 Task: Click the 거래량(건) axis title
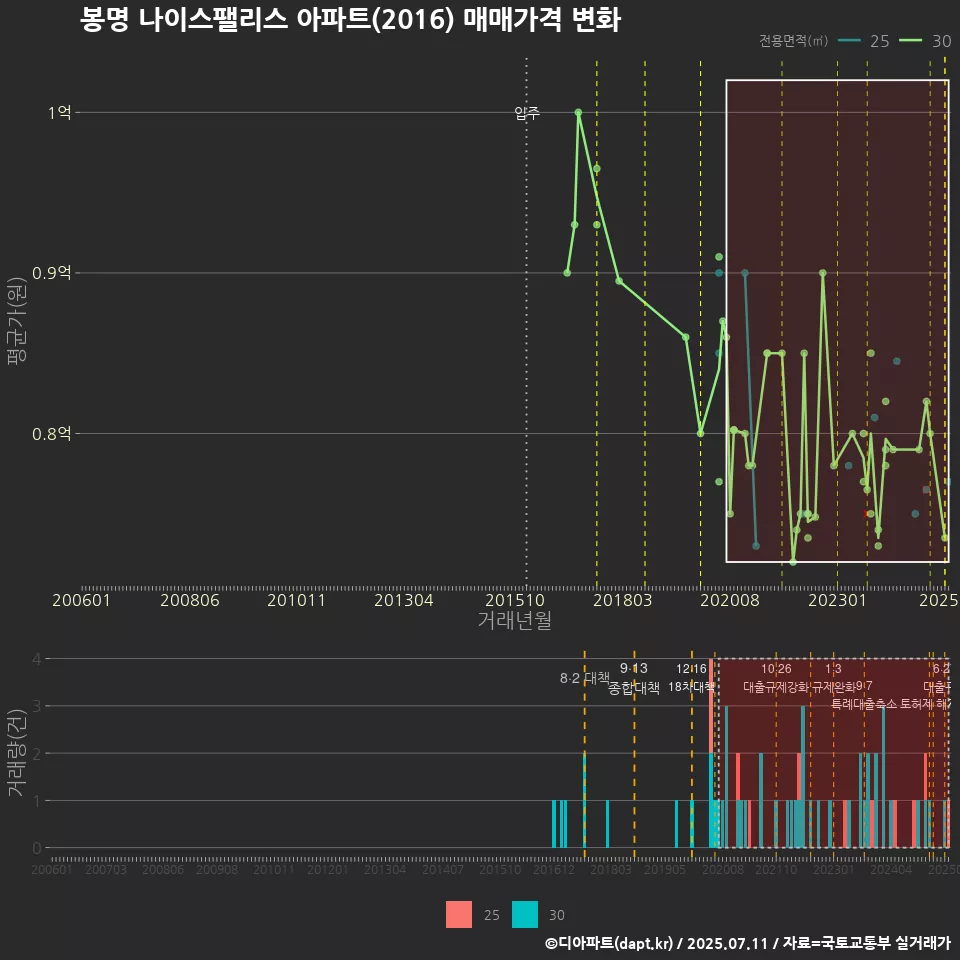16,752
